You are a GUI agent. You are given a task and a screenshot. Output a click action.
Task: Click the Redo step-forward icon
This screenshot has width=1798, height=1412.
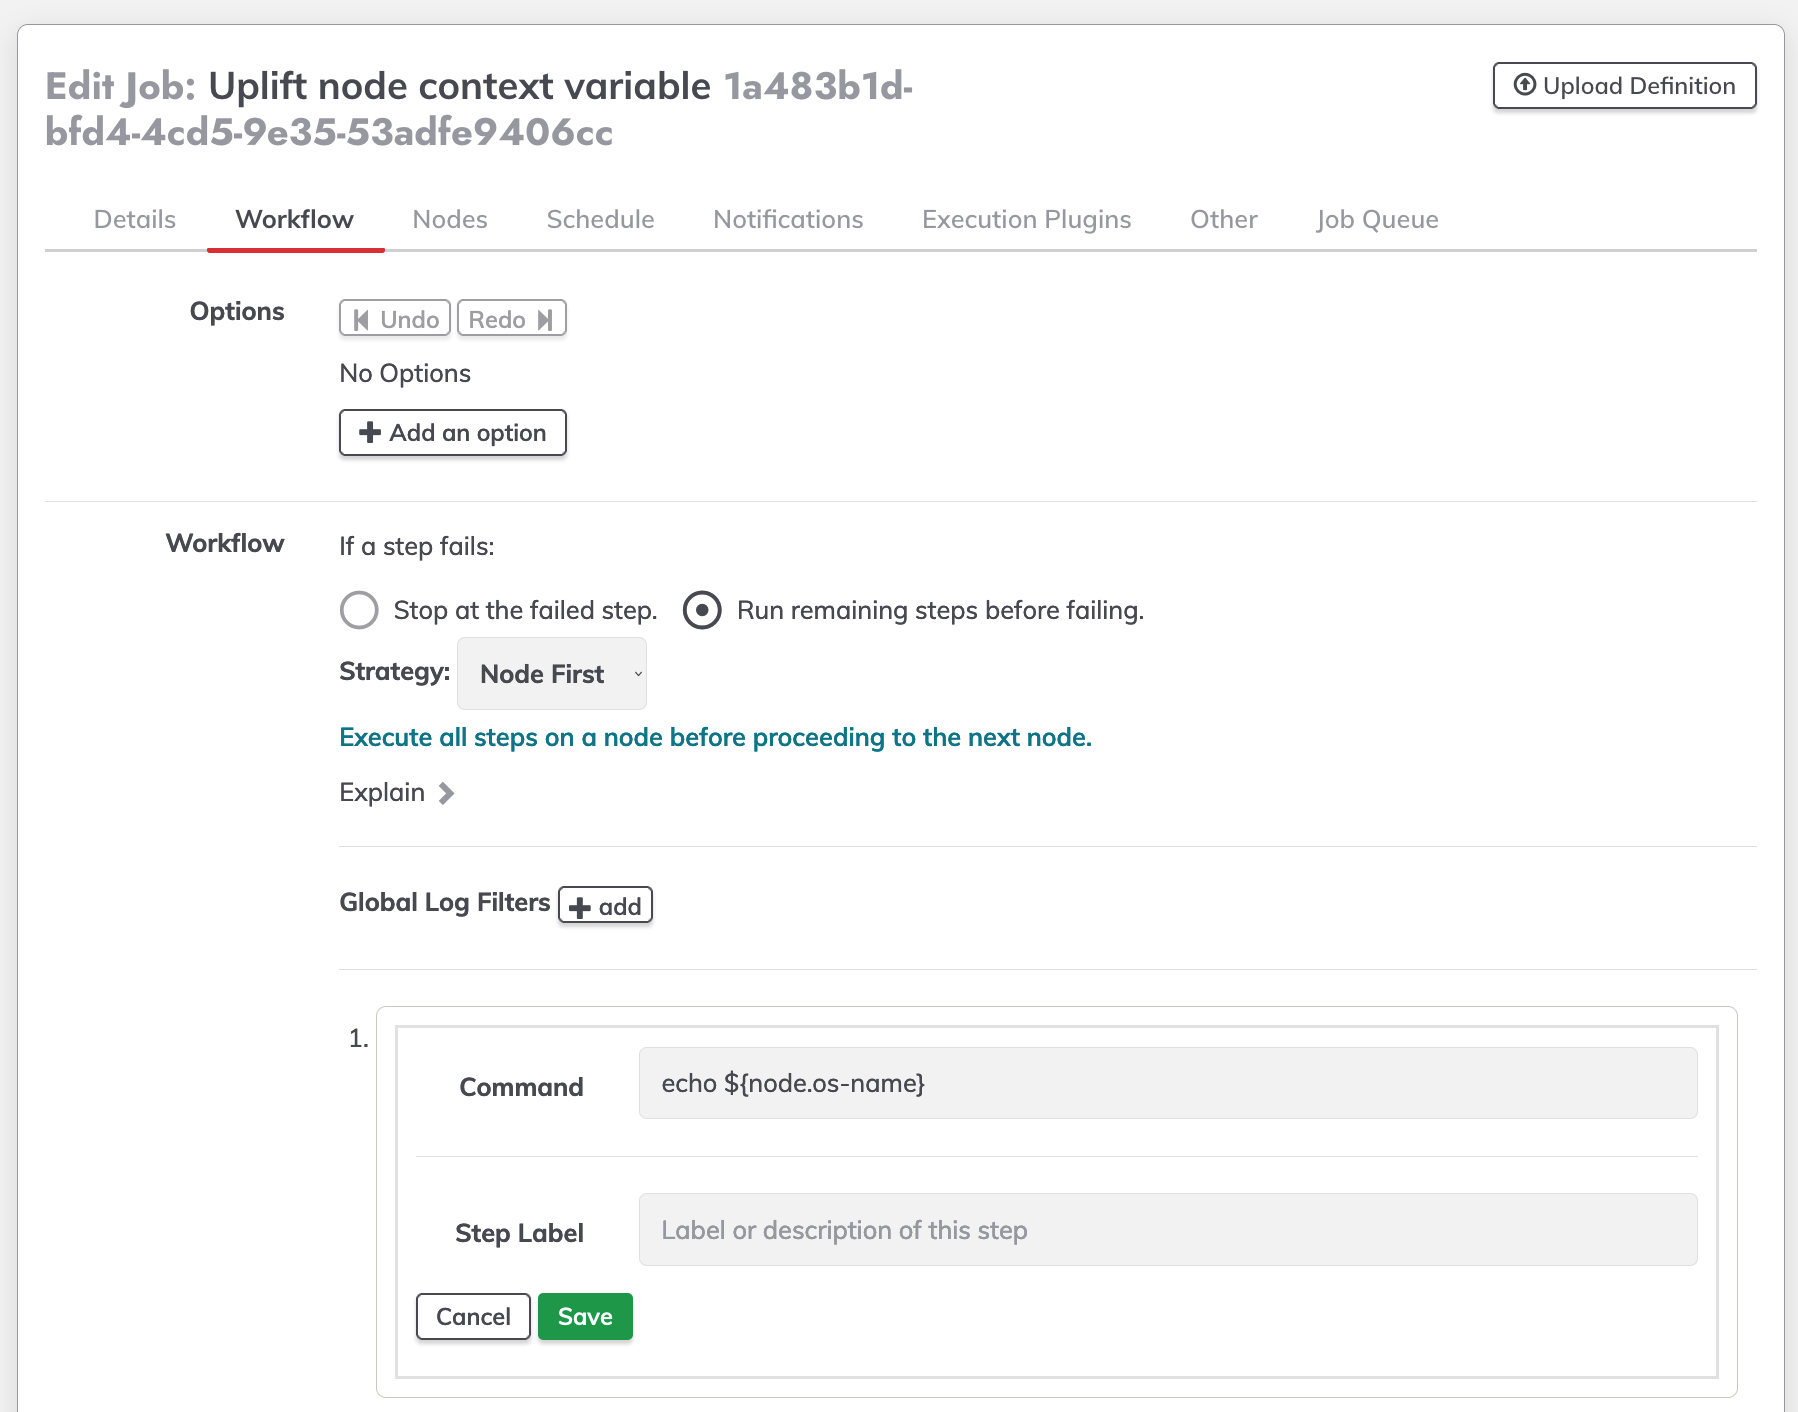click(x=545, y=320)
